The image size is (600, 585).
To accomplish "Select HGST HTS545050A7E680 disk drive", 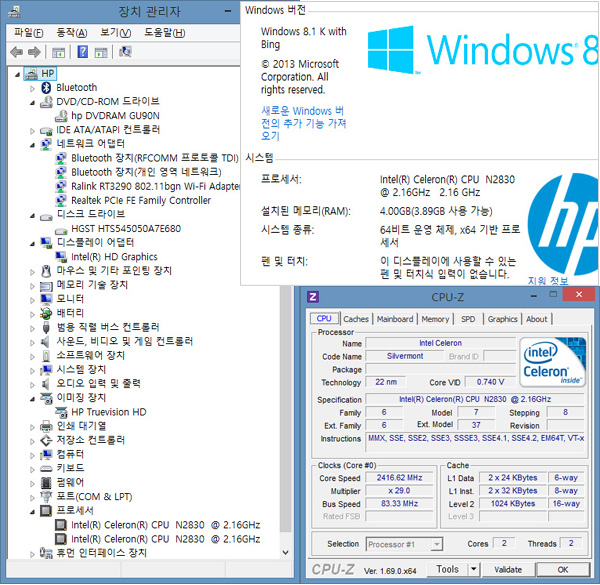I will 126,229.
